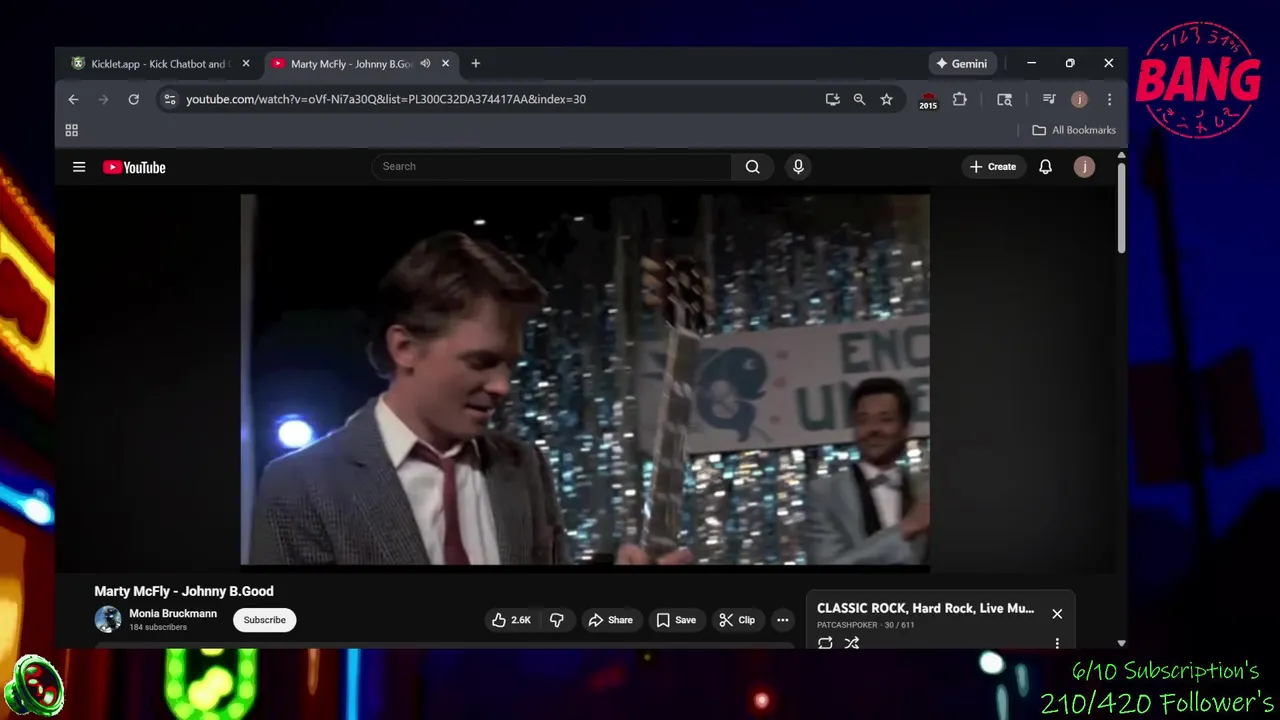The image size is (1280, 720).
Task: Click the YouTube search magnifier button
Action: coord(753,167)
